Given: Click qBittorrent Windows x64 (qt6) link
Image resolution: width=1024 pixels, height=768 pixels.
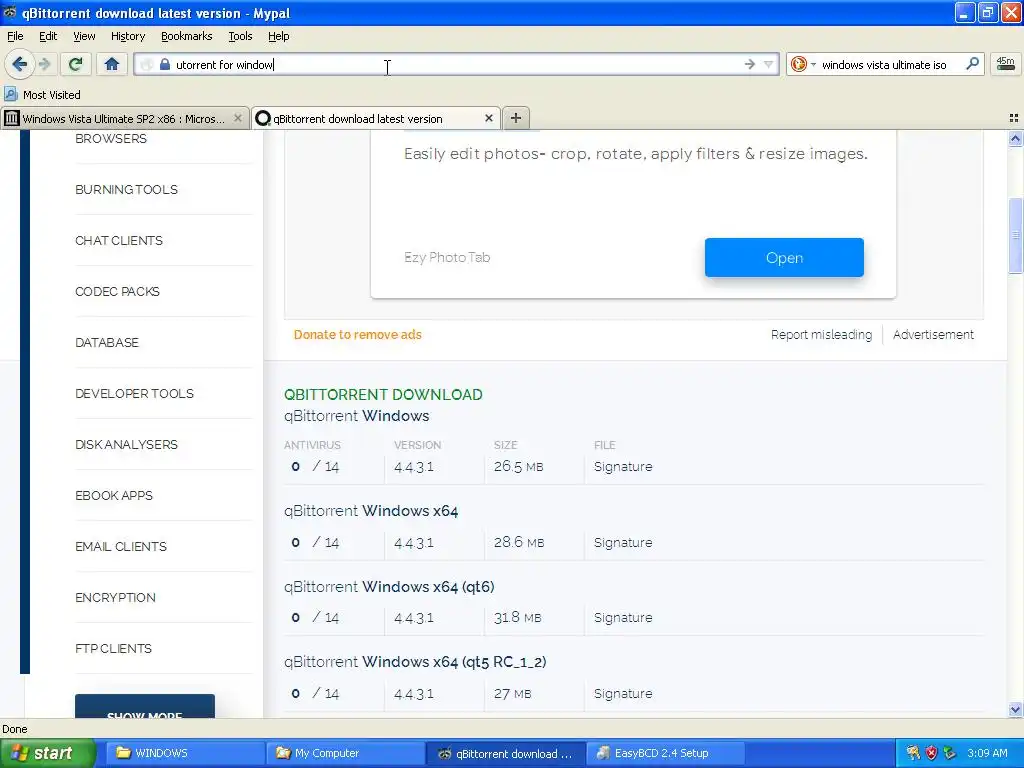Looking at the screenshot, I should [389, 586].
